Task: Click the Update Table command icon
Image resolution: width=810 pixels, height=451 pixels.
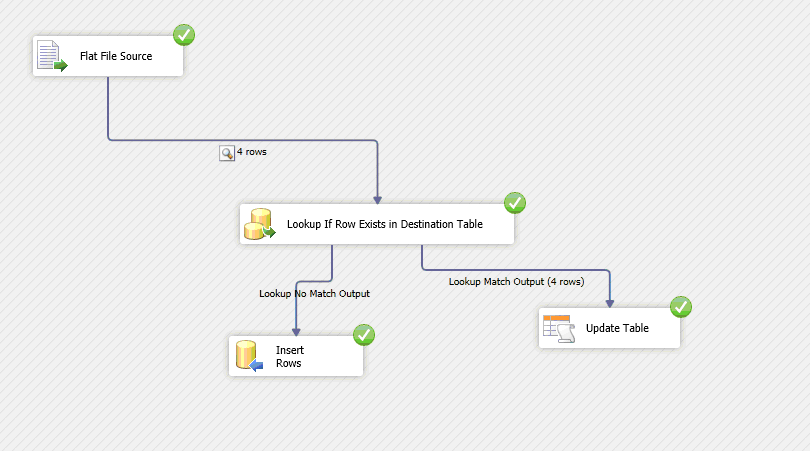Action: pyautogui.click(x=556, y=328)
